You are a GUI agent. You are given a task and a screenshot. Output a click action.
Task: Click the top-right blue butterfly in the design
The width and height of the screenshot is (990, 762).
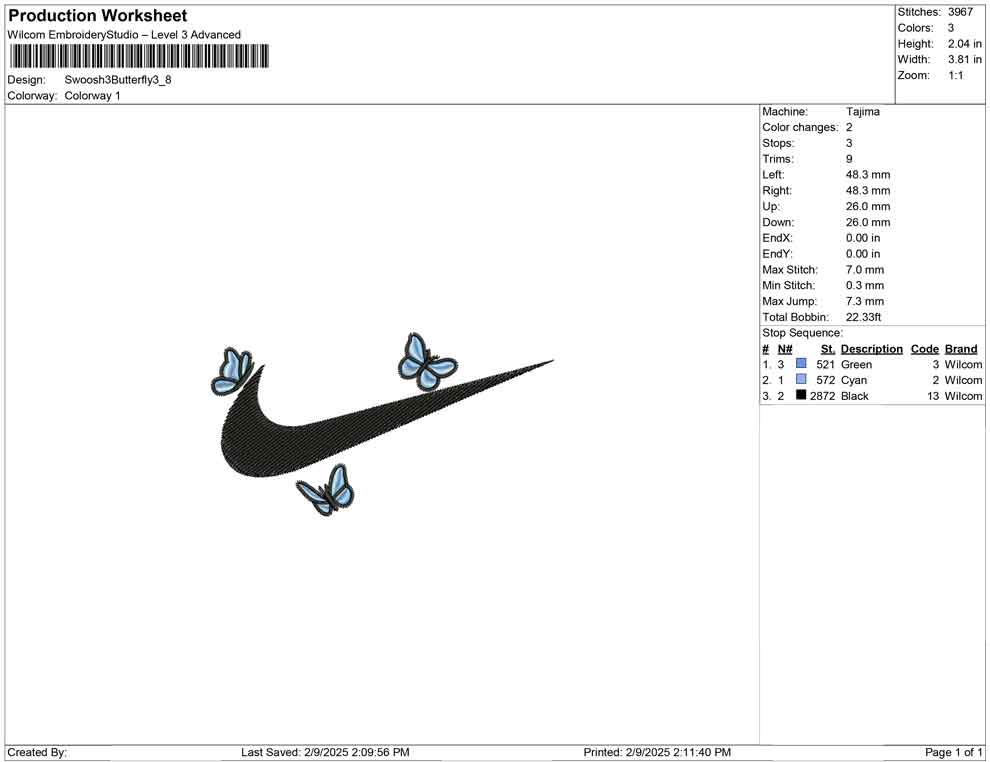click(427, 362)
